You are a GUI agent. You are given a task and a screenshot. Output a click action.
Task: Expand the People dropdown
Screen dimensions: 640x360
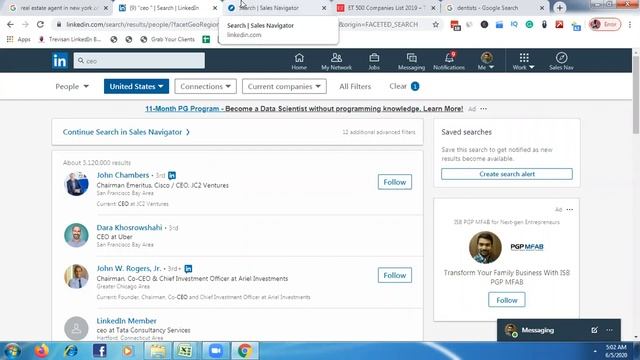72,87
